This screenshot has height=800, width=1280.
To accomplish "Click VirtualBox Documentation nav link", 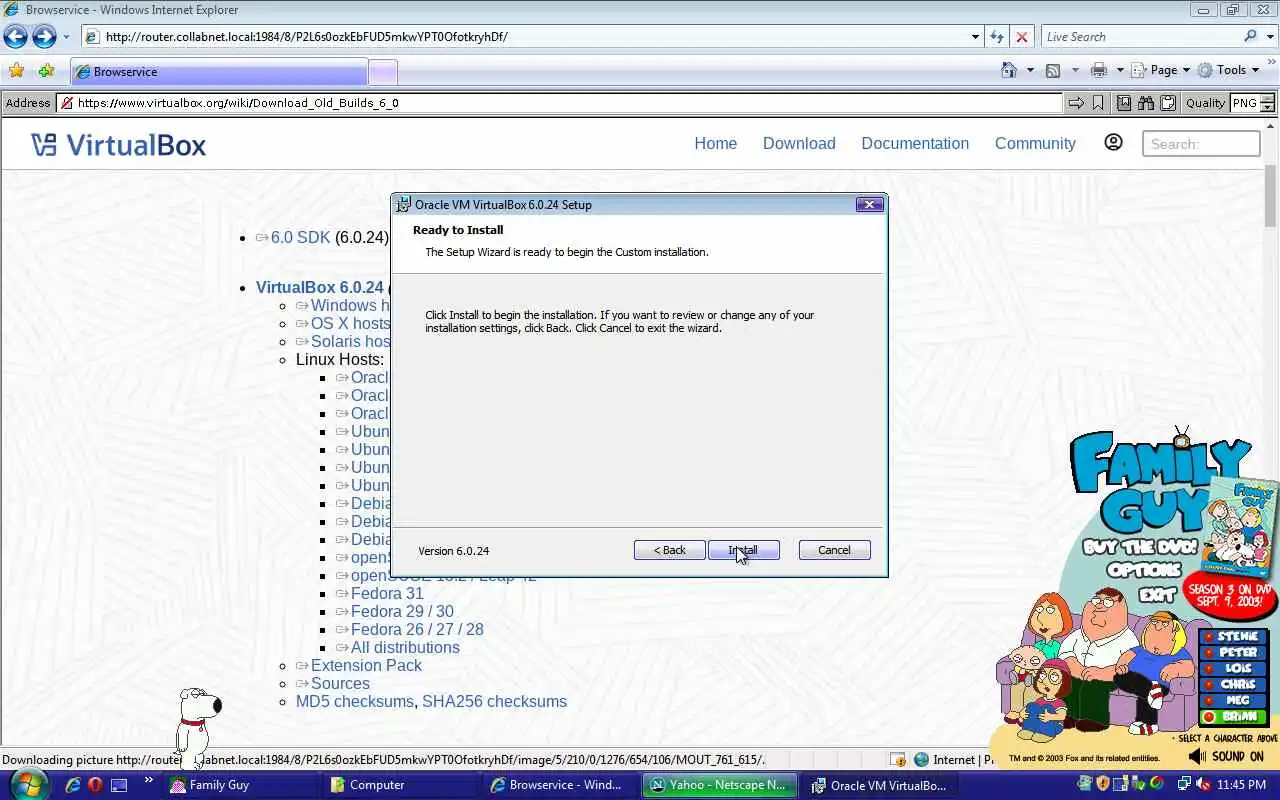I will 915,143.
